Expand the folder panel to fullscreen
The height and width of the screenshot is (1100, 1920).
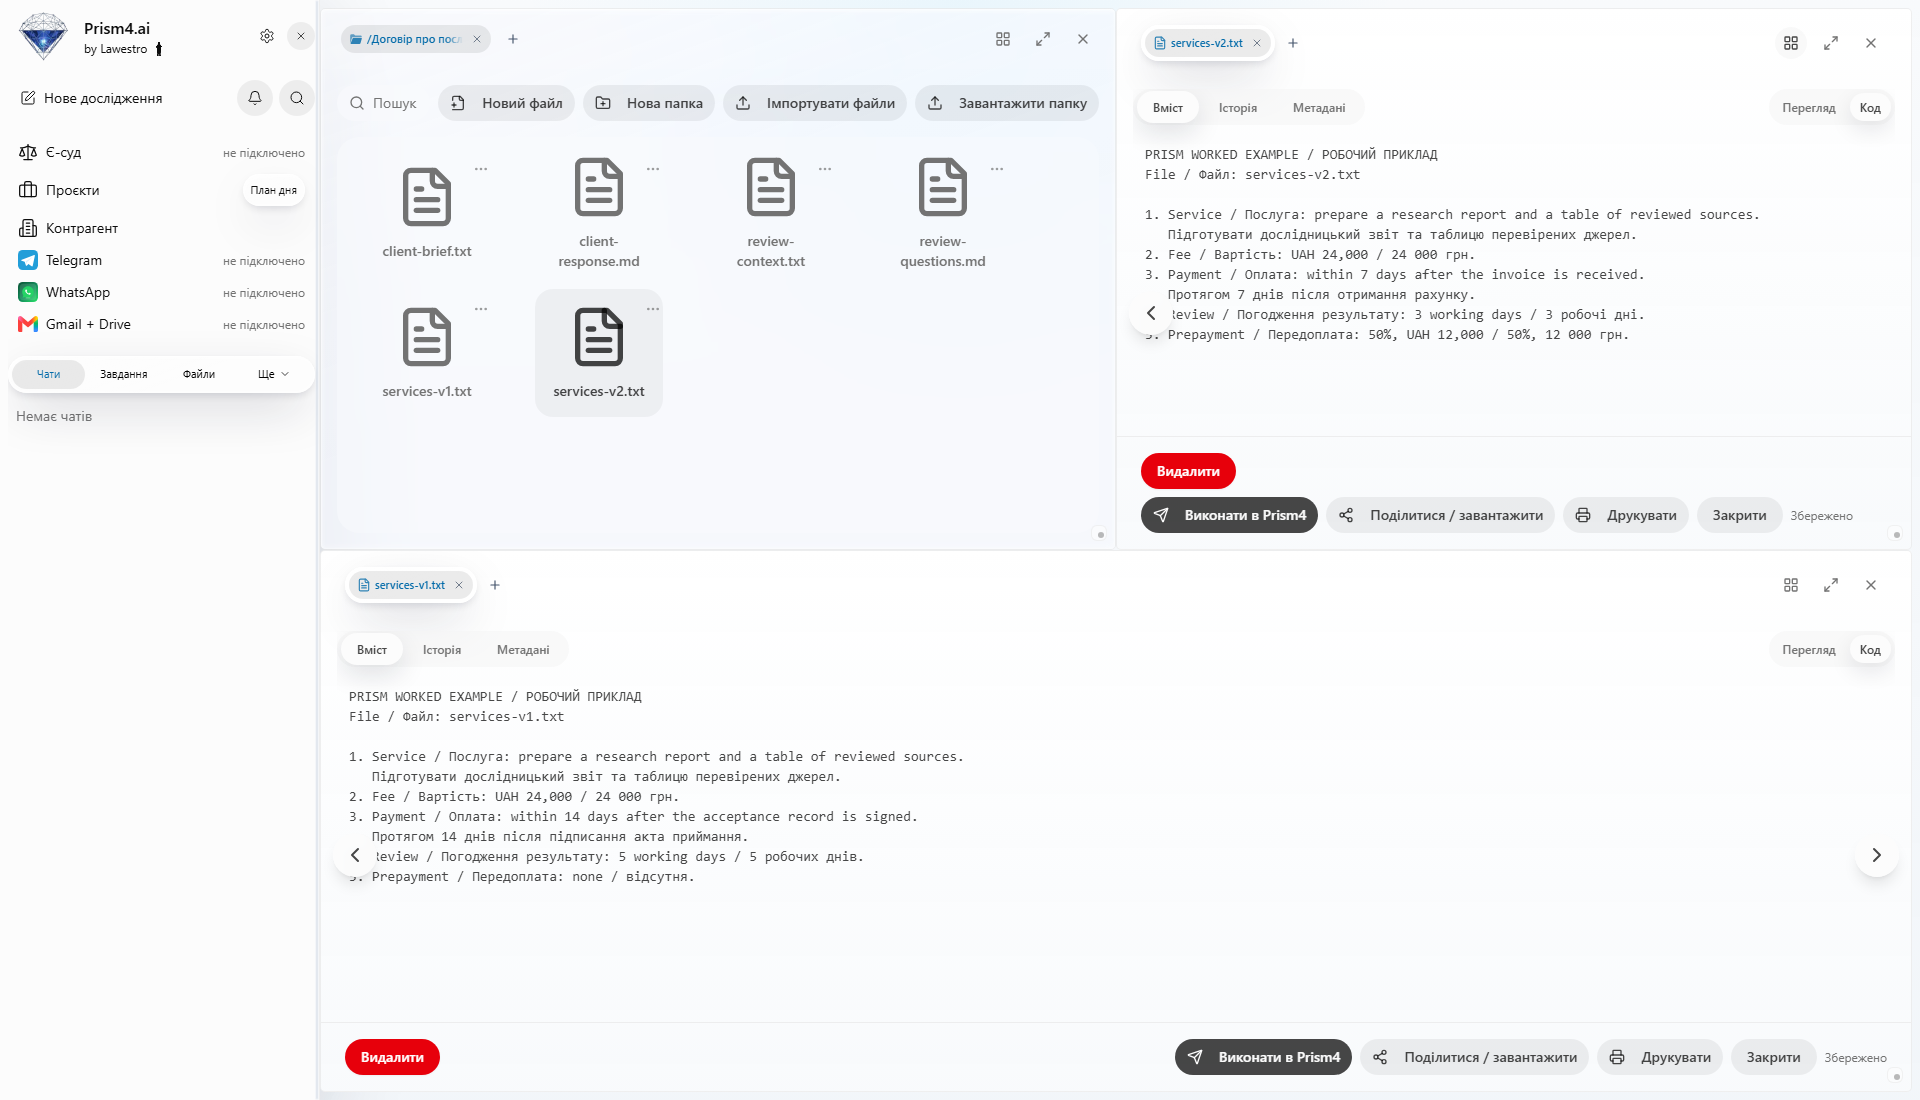1043,39
